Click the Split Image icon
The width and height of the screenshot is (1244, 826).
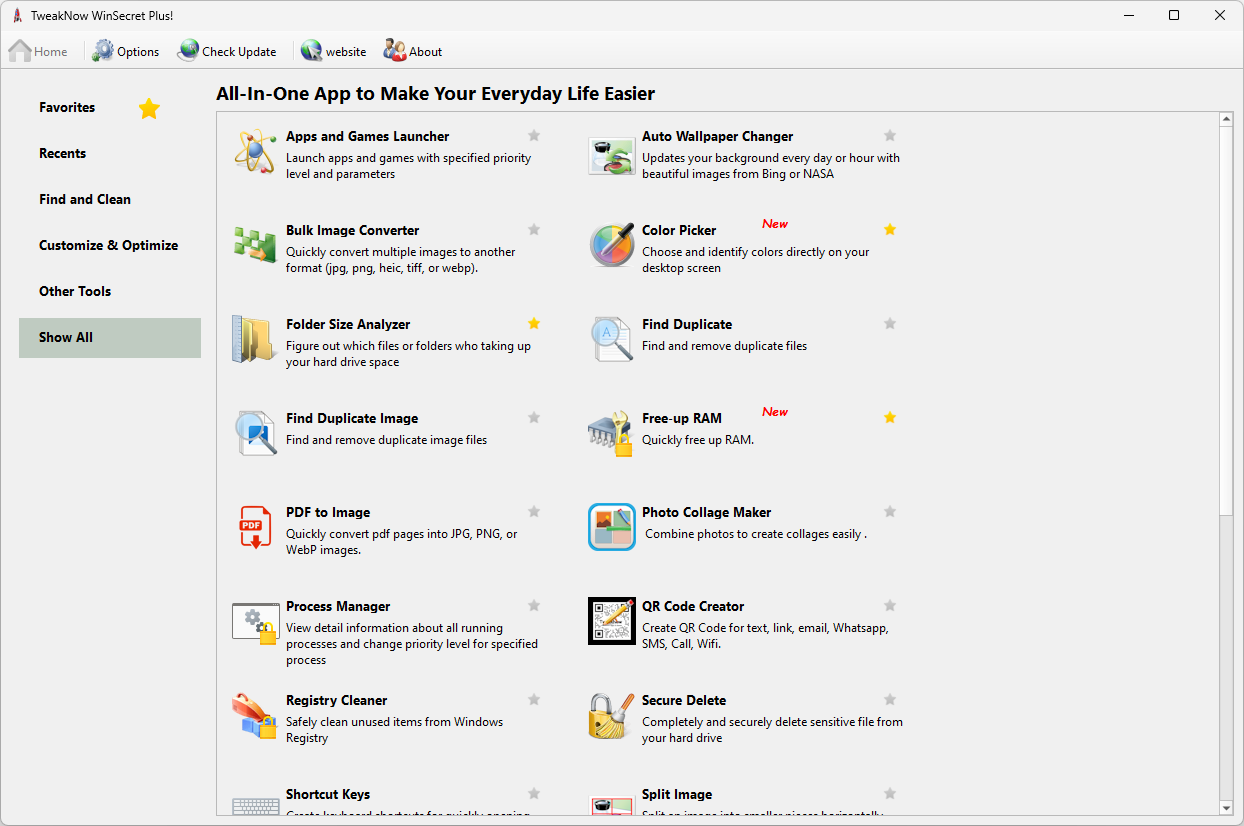[x=611, y=805]
